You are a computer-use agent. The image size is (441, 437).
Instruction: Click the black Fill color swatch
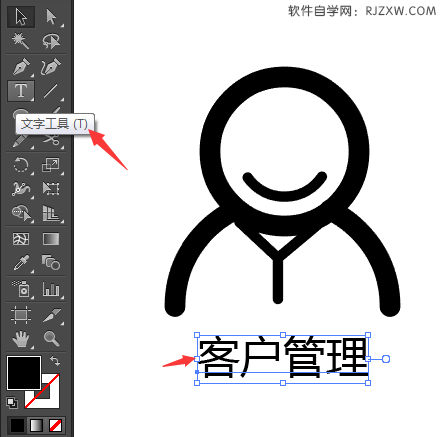coord(24,373)
